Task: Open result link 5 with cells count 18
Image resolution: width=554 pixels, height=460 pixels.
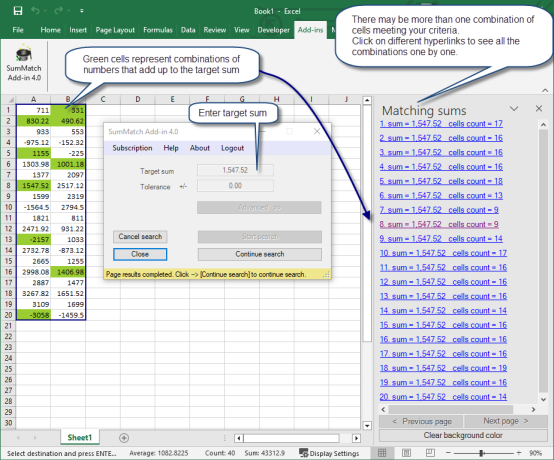Action: (x=441, y=181)
